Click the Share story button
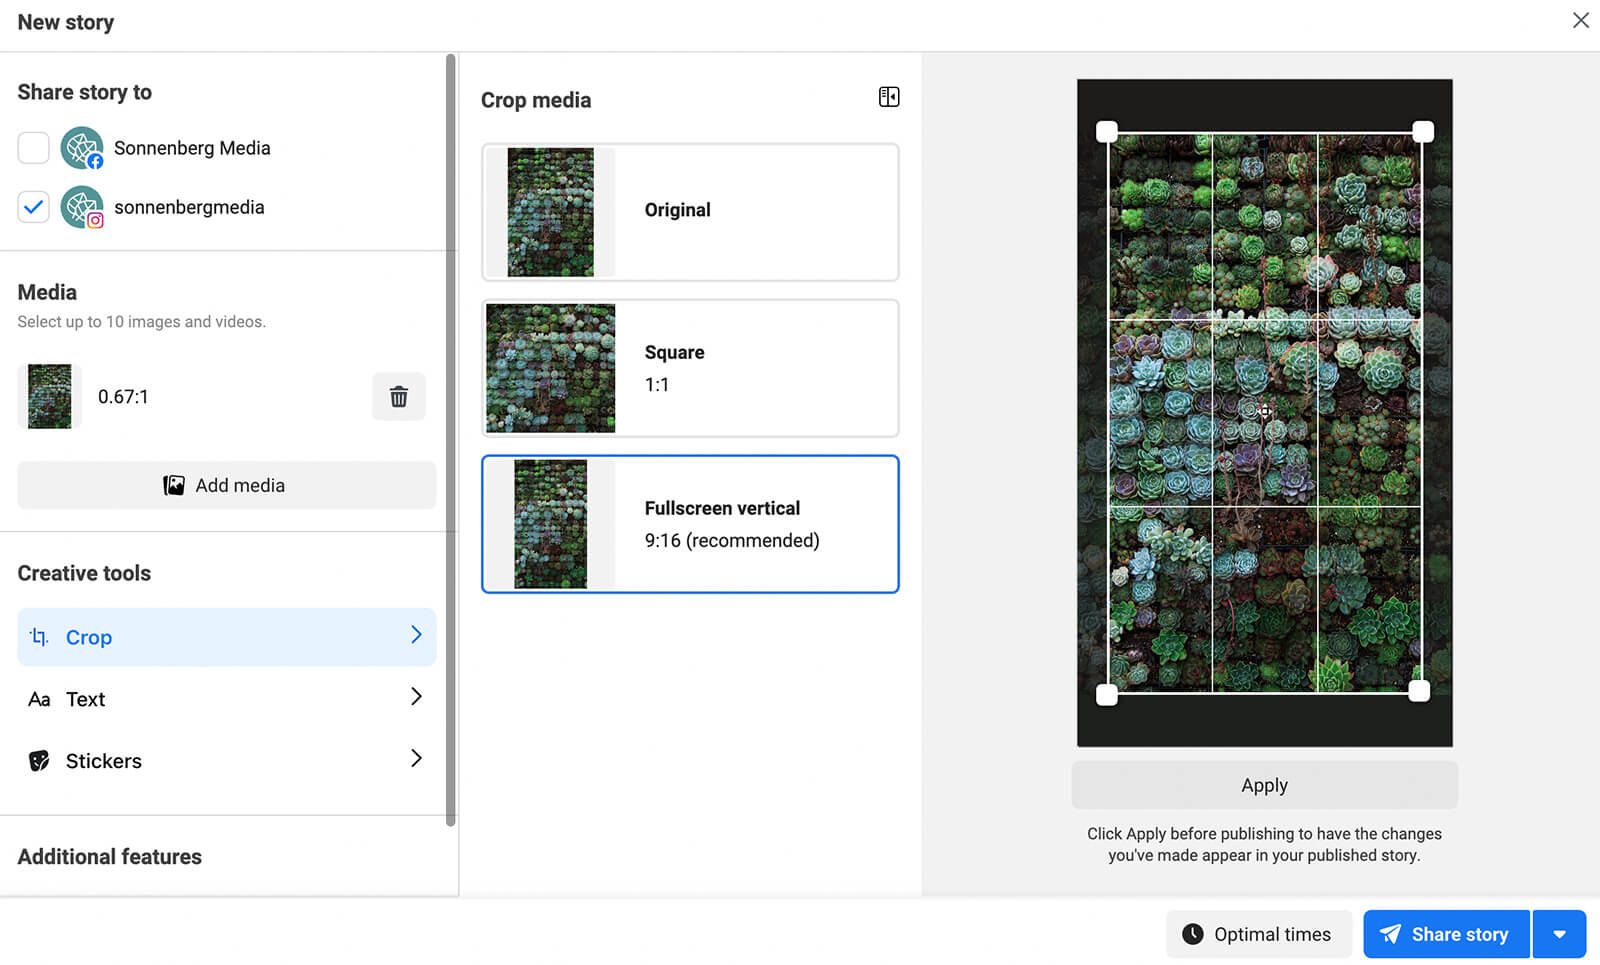 click(x=1446, y=934)
